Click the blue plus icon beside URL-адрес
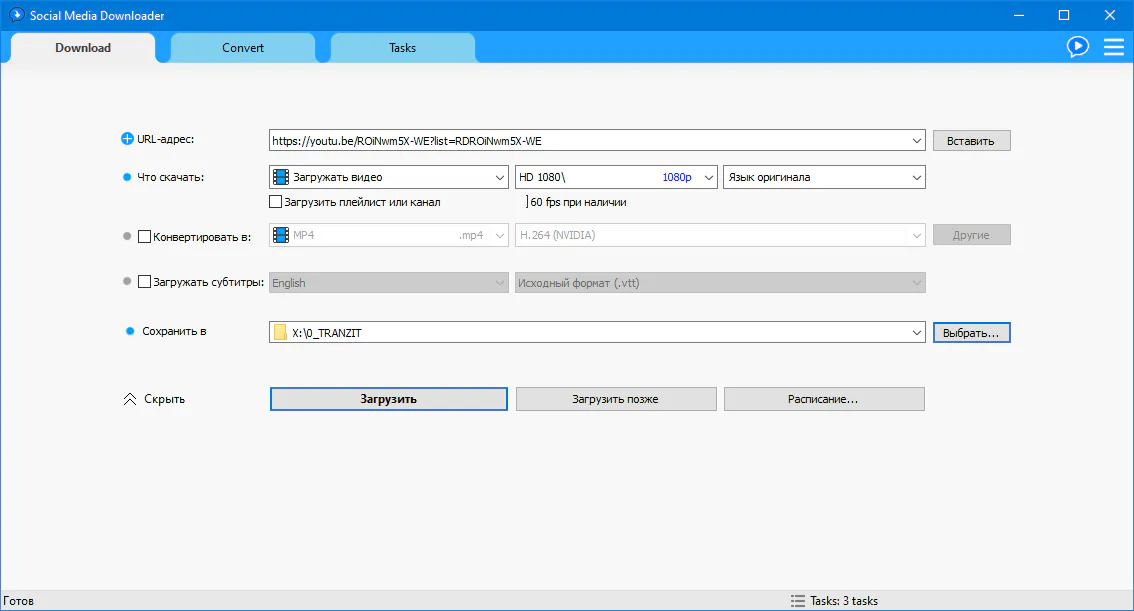This screenshot has width=1134, height=611. [127, 140]
